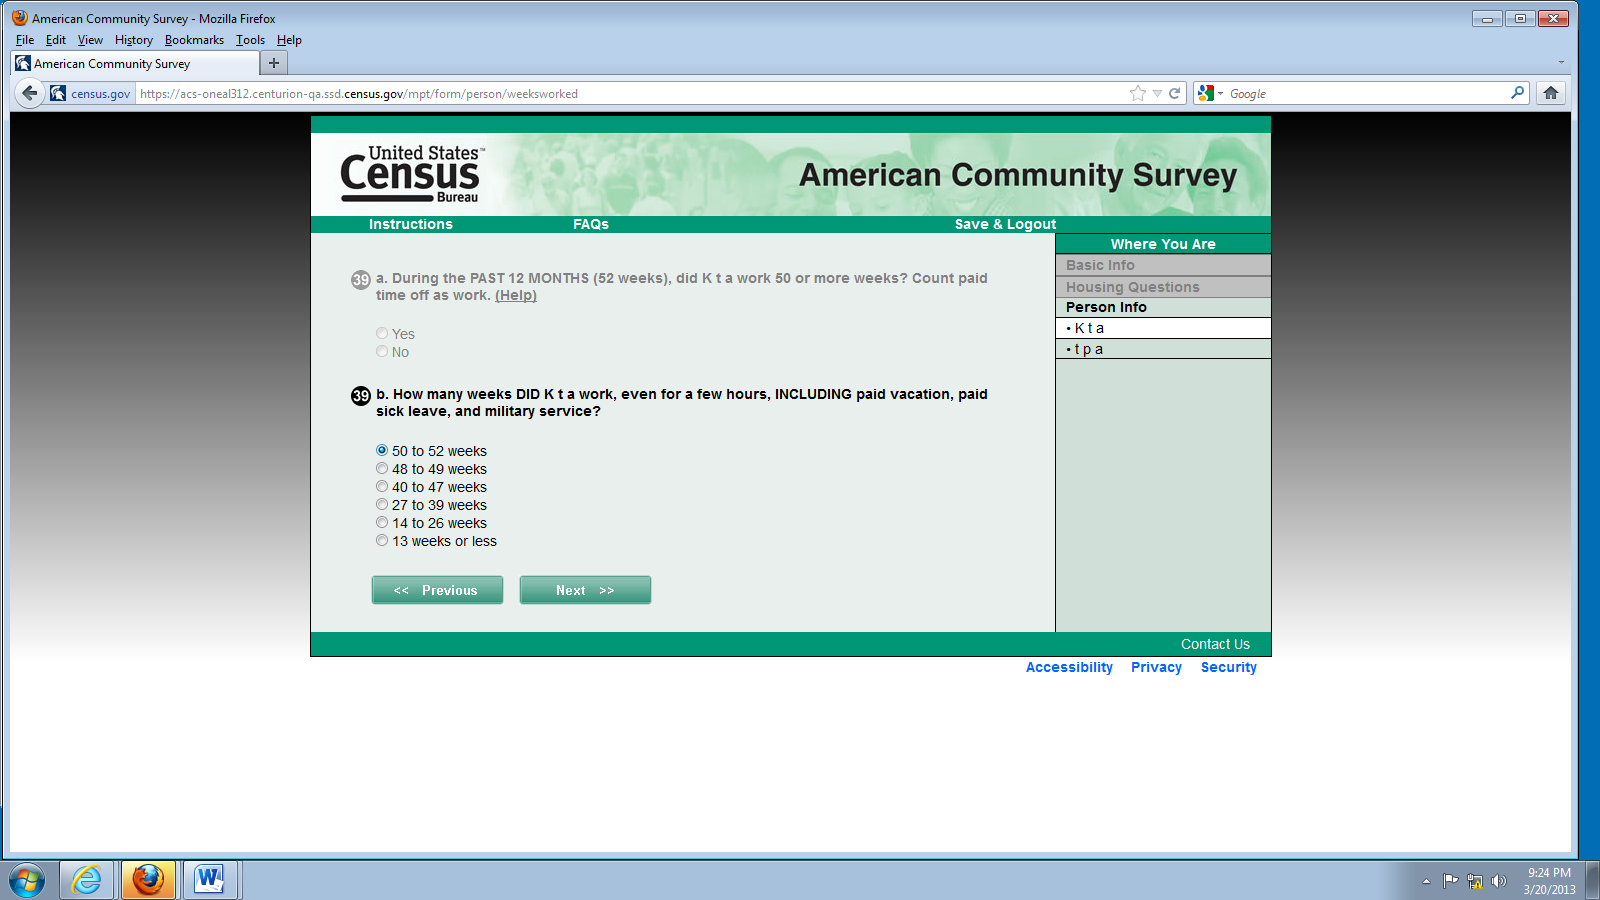Choose the 27 to 39 weeks radio button
The height and width of the screenshot is (900, 1600).
tap(382, 505)
